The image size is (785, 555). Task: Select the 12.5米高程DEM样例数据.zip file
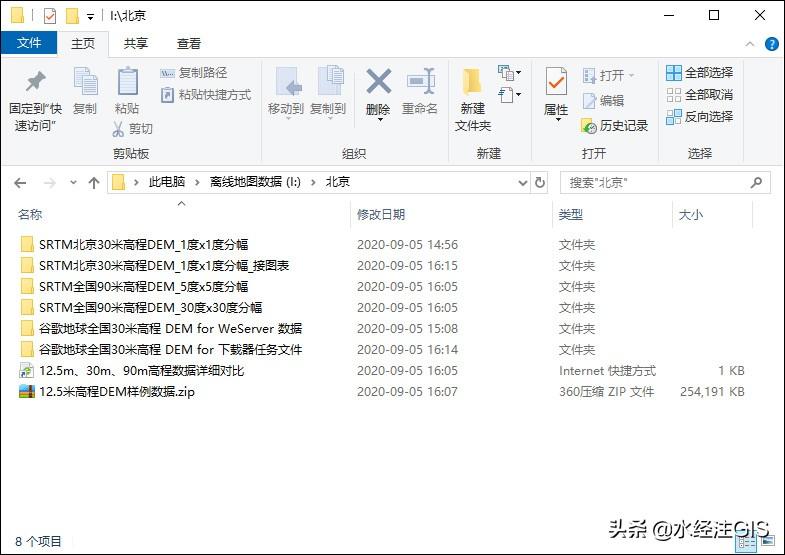[x=116, y=392]
